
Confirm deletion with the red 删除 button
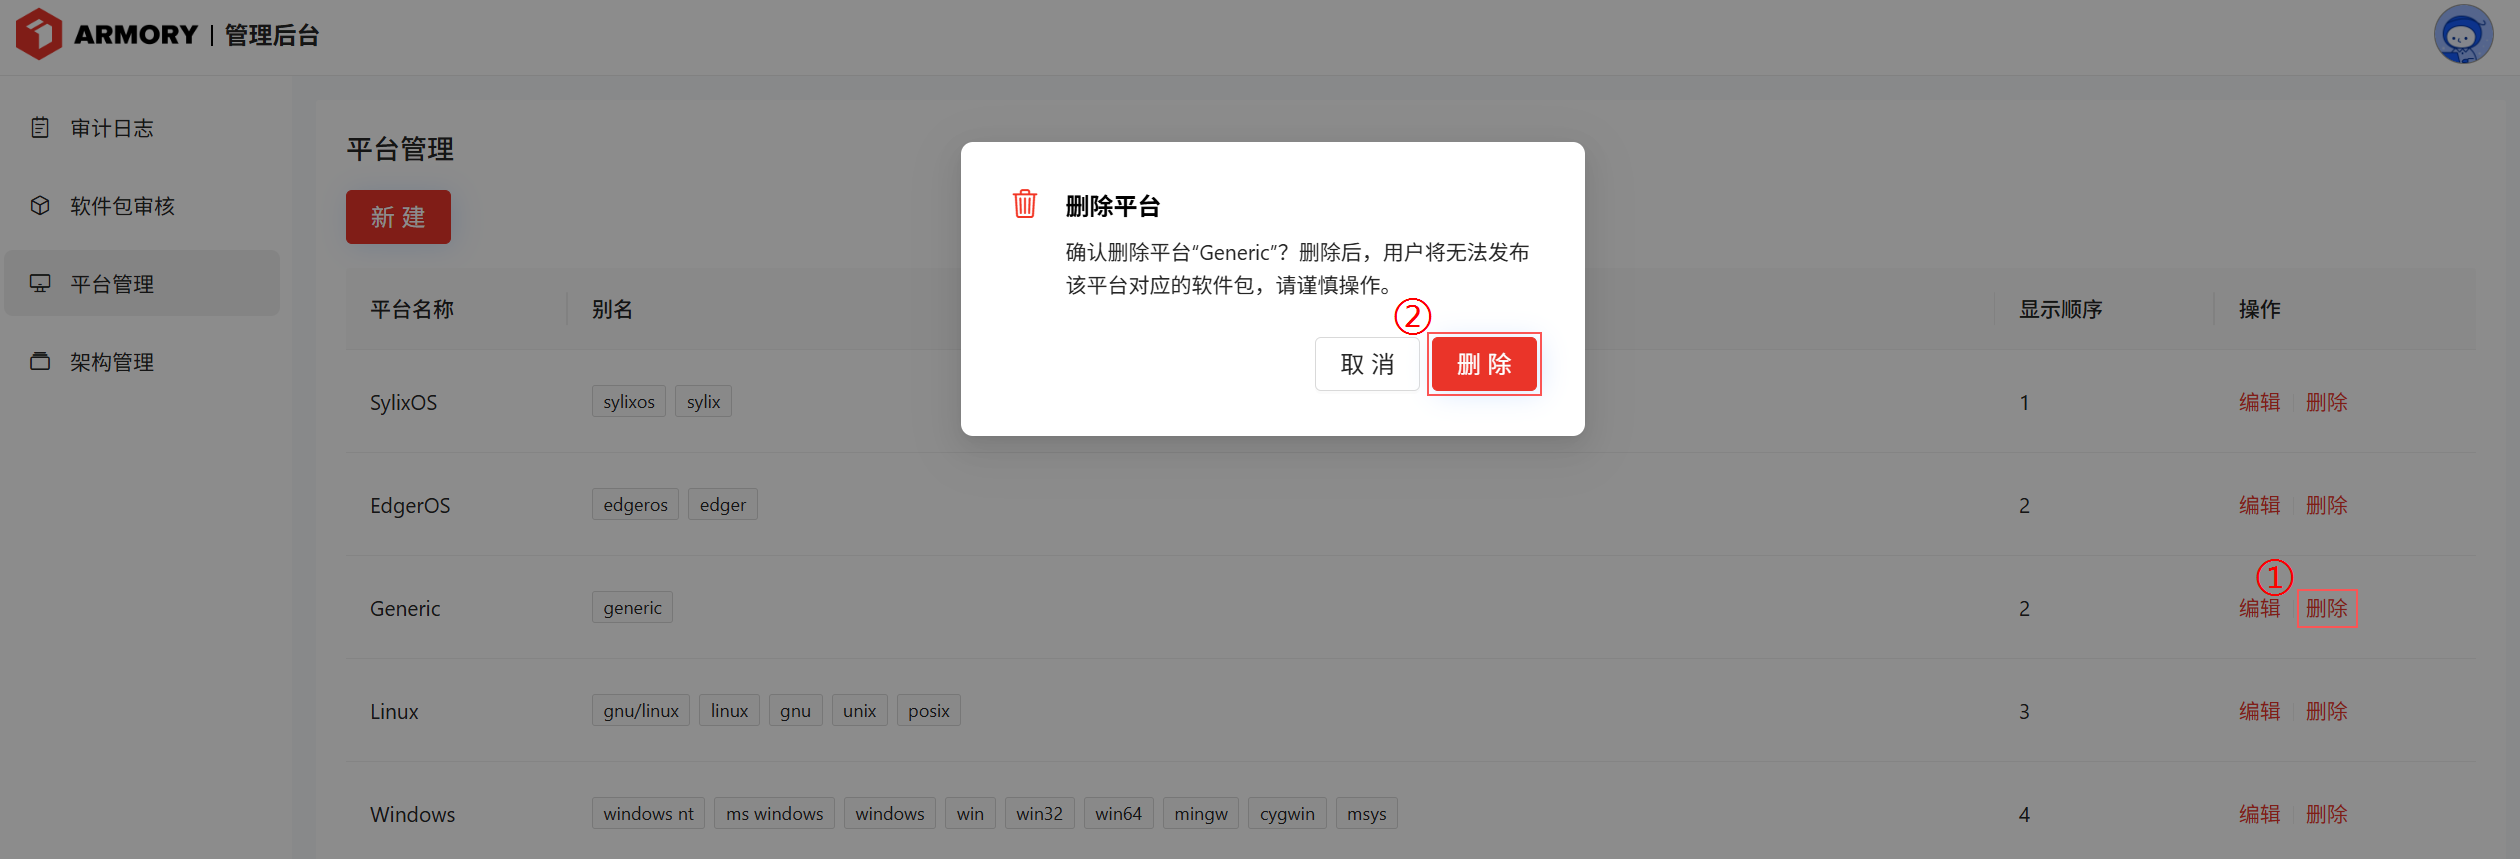point(1483,364)
